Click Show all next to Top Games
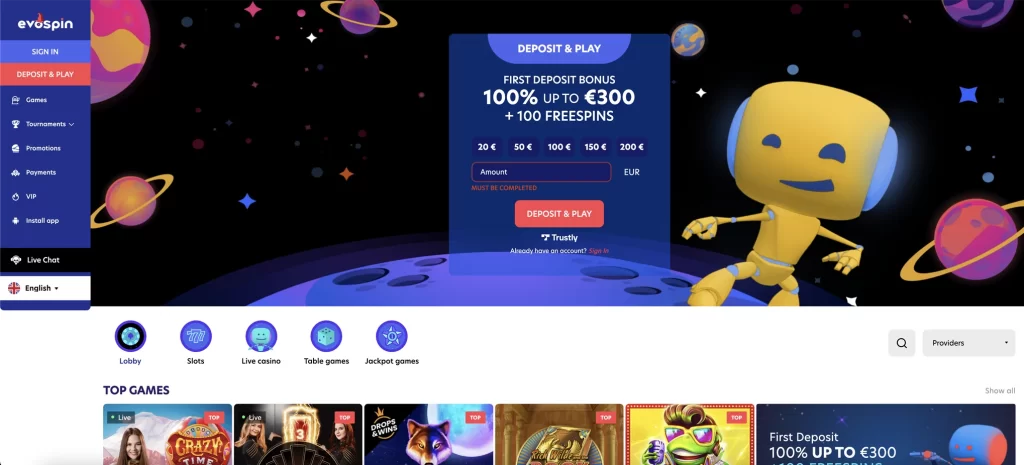The height and width of the screenshot is (465, 1024). click(x=1000, y=391)
